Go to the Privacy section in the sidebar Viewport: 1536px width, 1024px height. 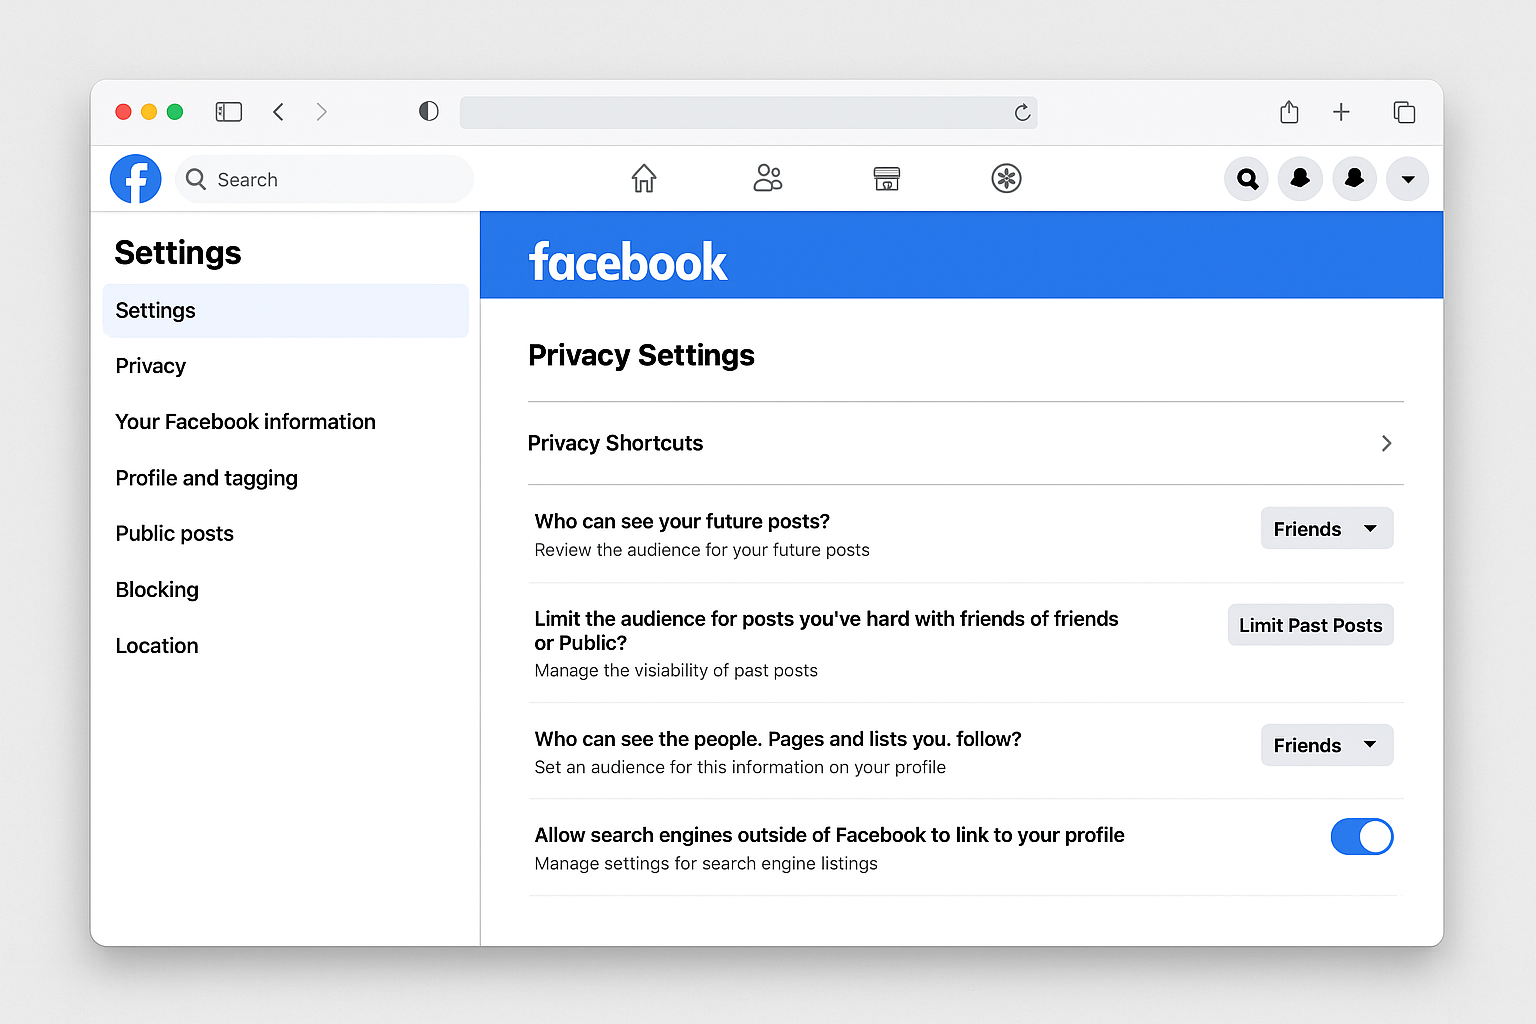pos(150,366)
